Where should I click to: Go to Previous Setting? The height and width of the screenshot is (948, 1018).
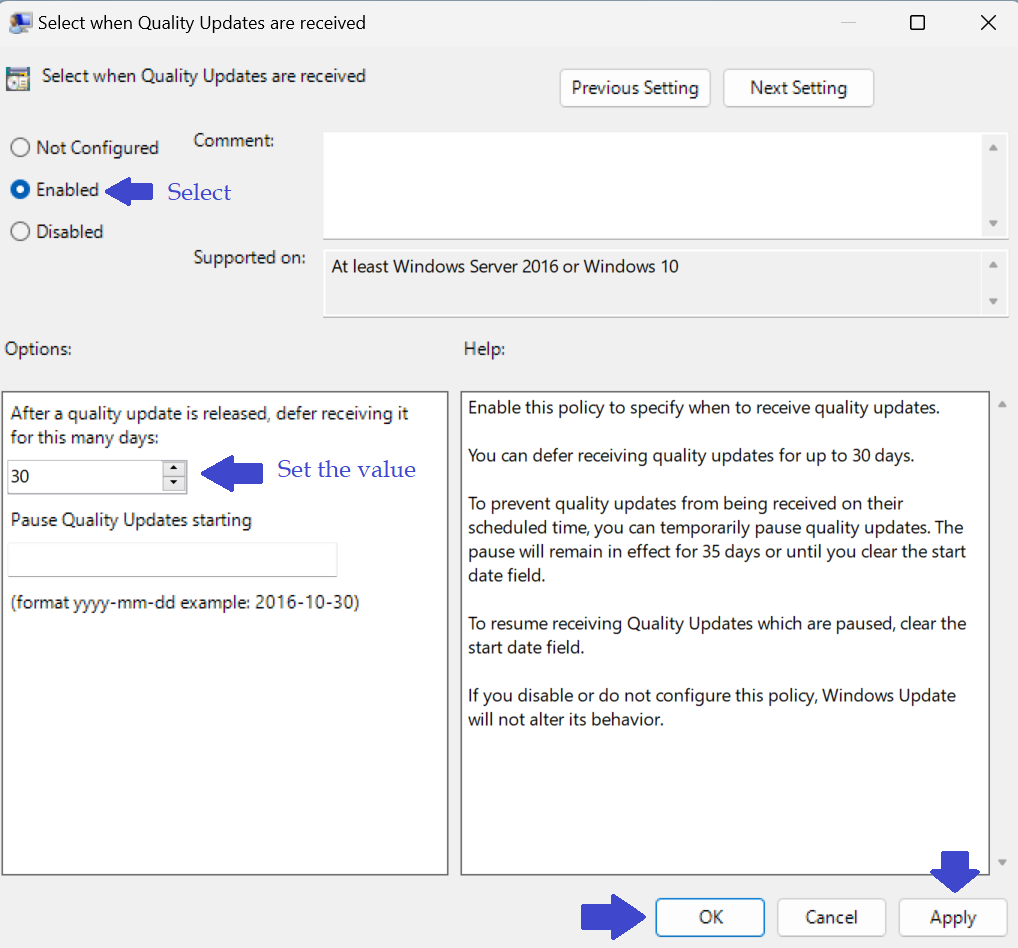(x=635, y=88)
